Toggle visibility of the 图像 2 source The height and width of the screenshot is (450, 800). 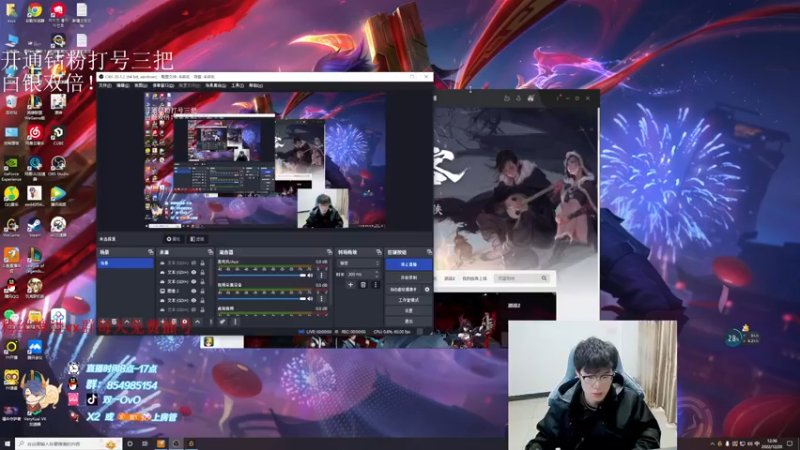coord(193,291)
